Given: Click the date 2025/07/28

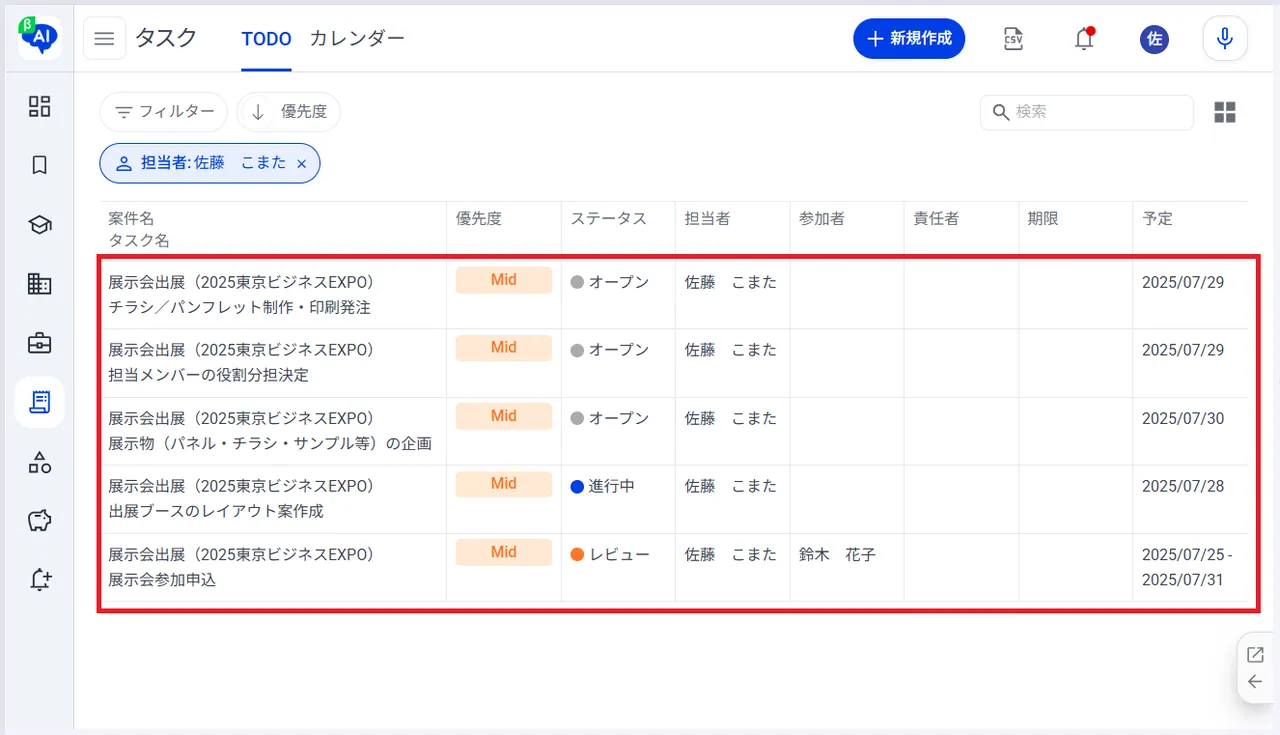Looking at the screenshot, I should 1183,486.
